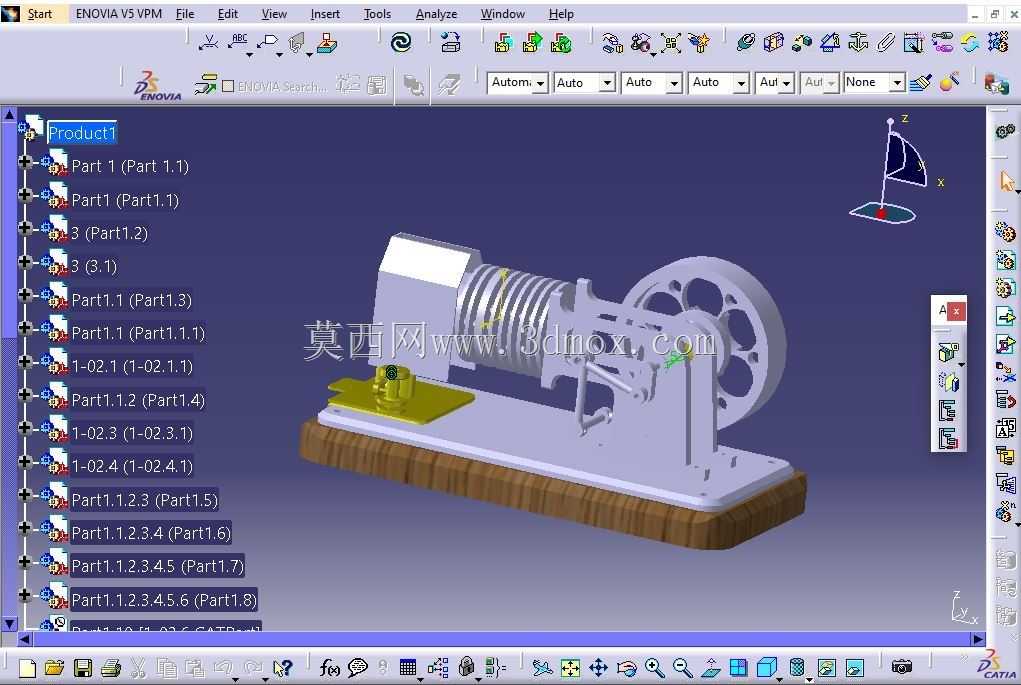Open the Insert menu
The height and width of the screenshot is (685, 1021).
[x=325, y=14]
